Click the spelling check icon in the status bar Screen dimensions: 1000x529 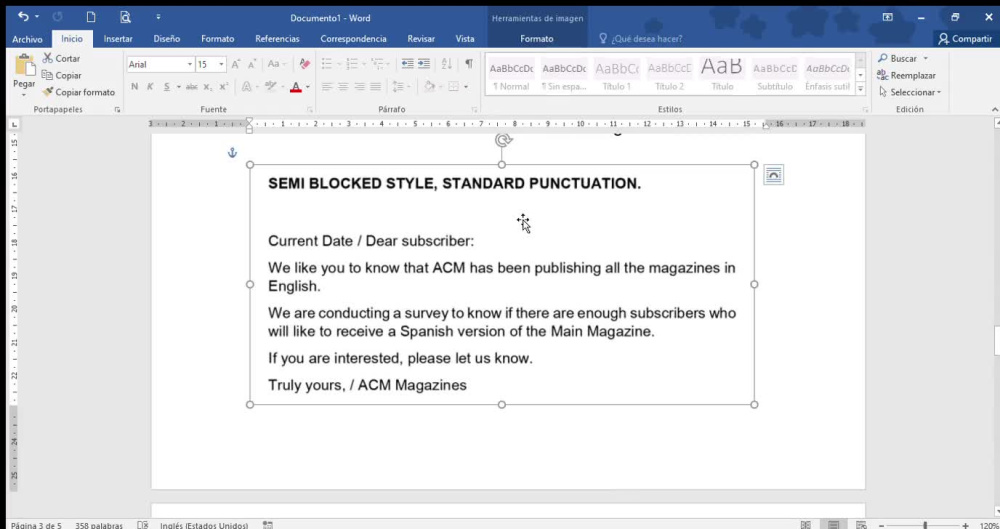tap(143, 525)
